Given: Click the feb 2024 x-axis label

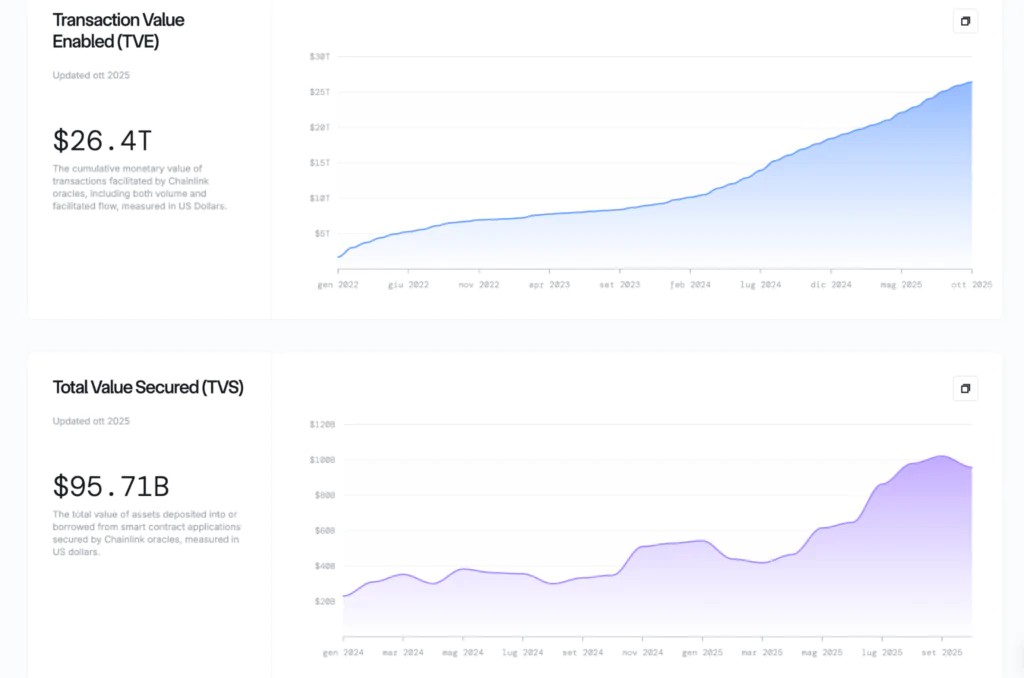Looking at the screenshot, I should 690,285.
